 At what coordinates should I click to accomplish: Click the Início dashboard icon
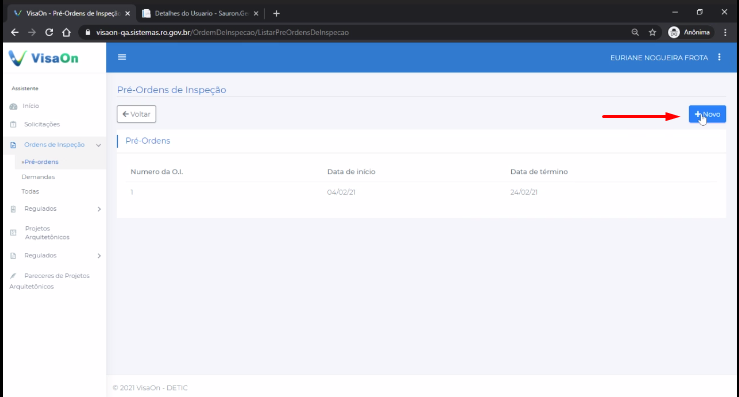(x=13, y=107)
